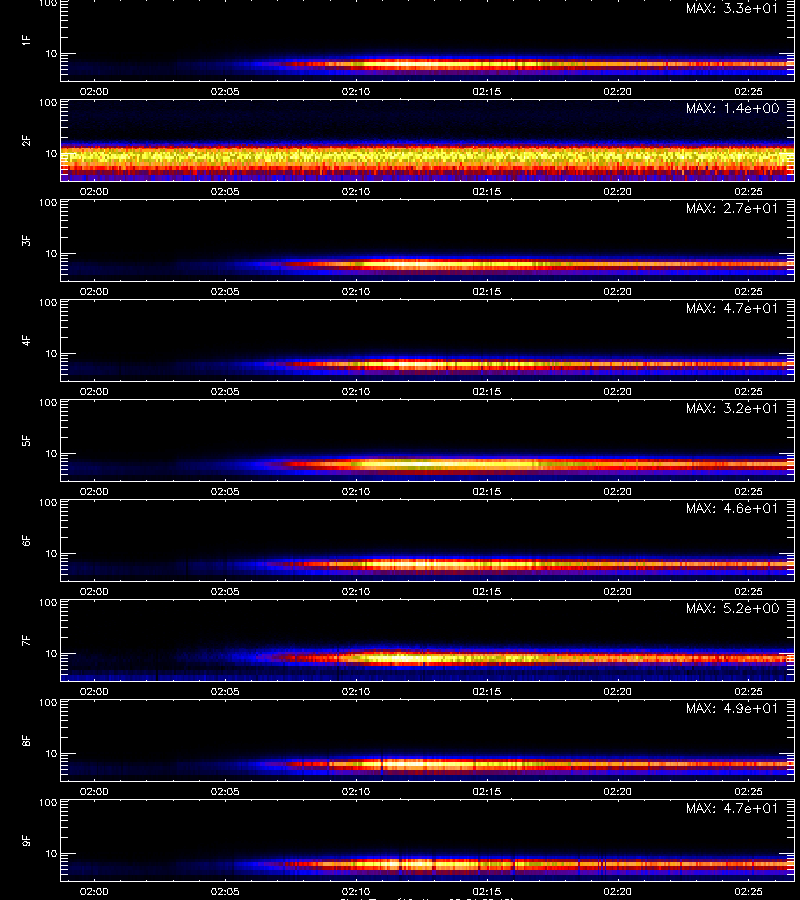The image size is (800, 900).
Task: Click the '02:05' tick below the 4F panel
Action: [x=225, y=391]
